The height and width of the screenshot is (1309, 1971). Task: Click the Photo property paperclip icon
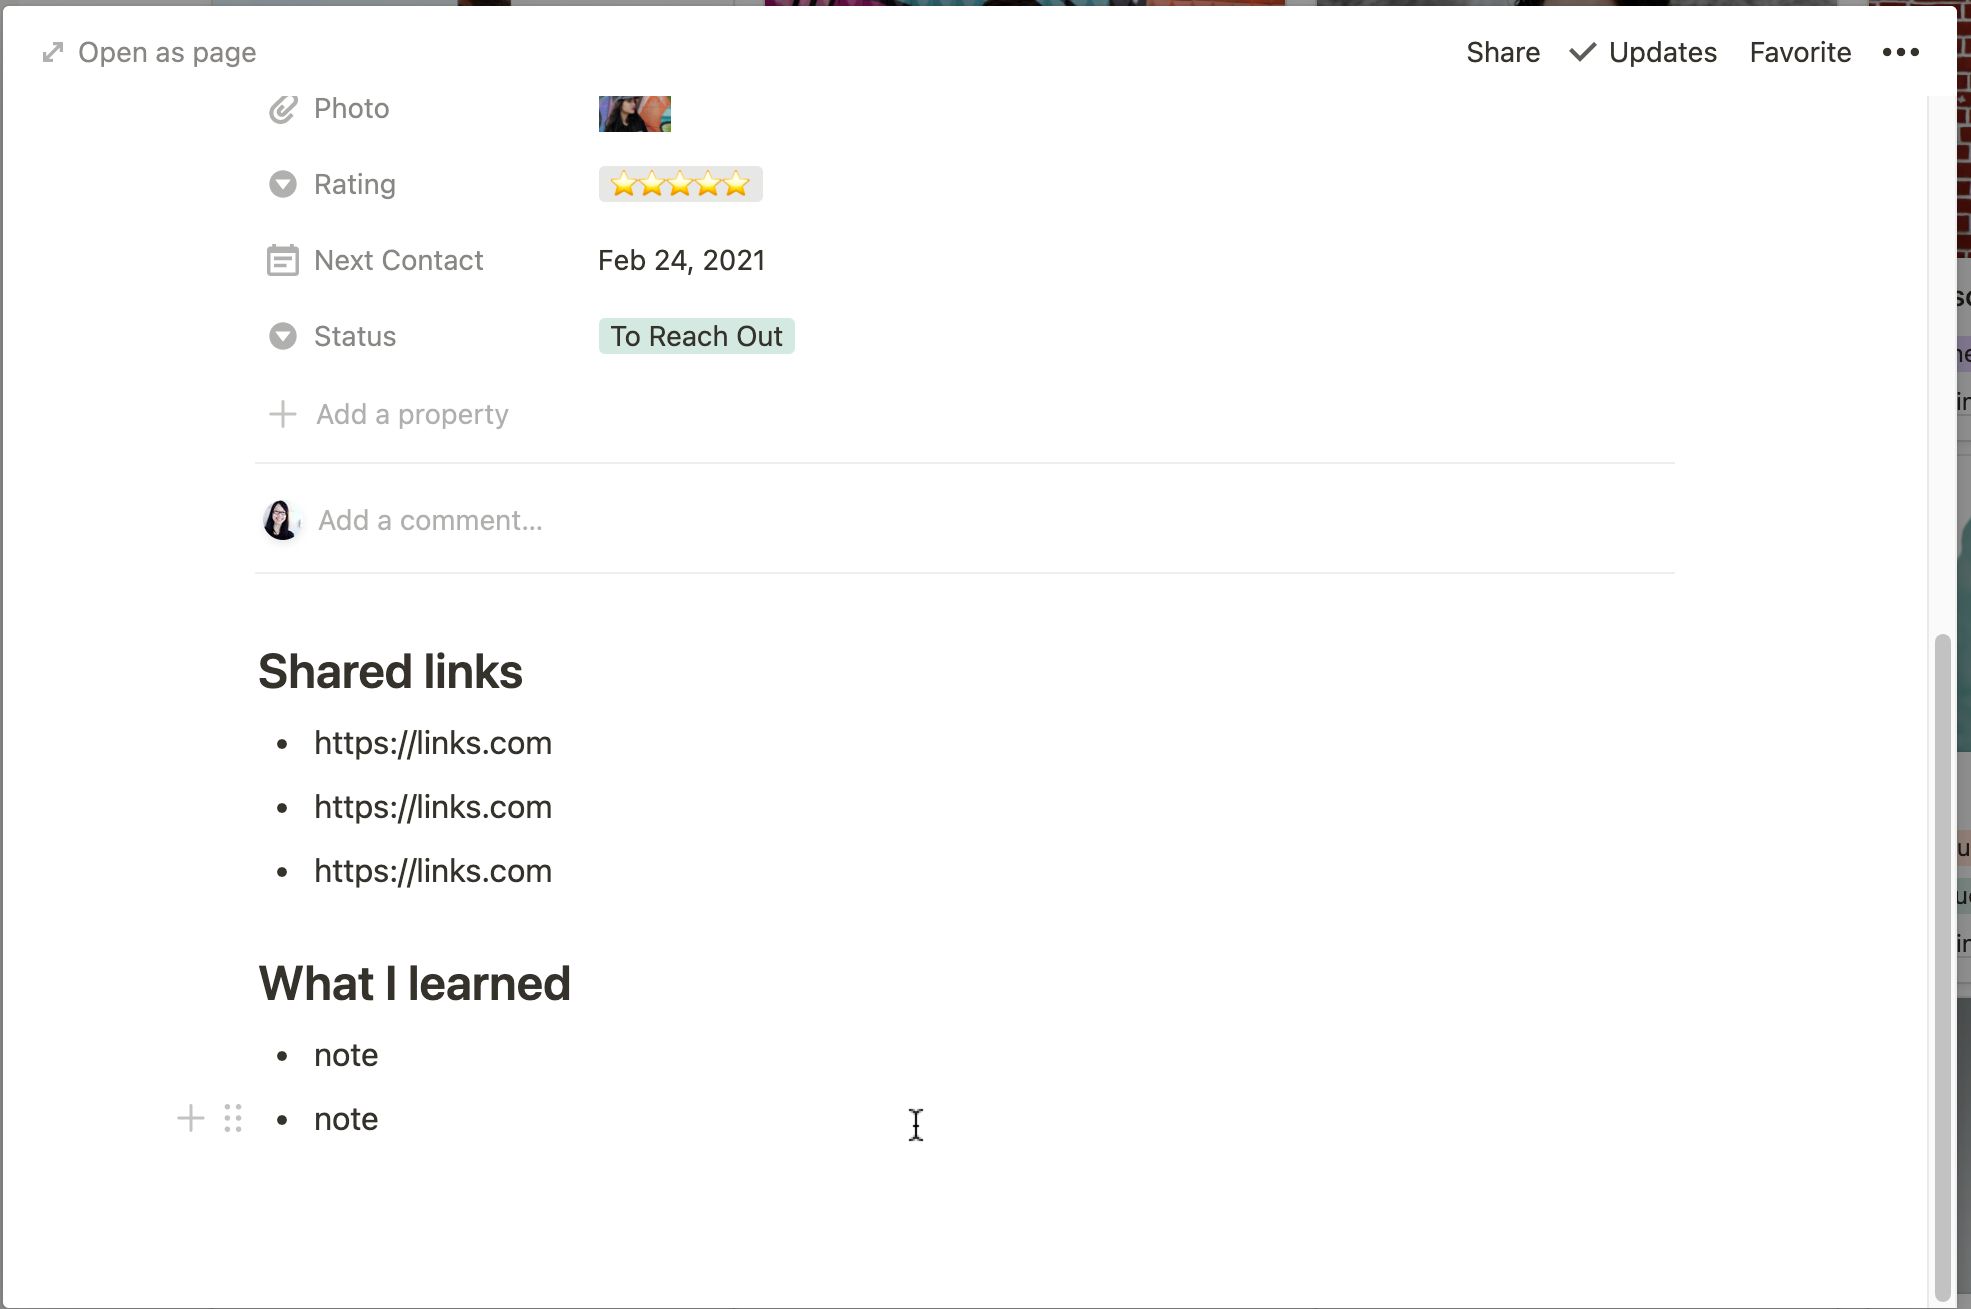click(283, 109)
